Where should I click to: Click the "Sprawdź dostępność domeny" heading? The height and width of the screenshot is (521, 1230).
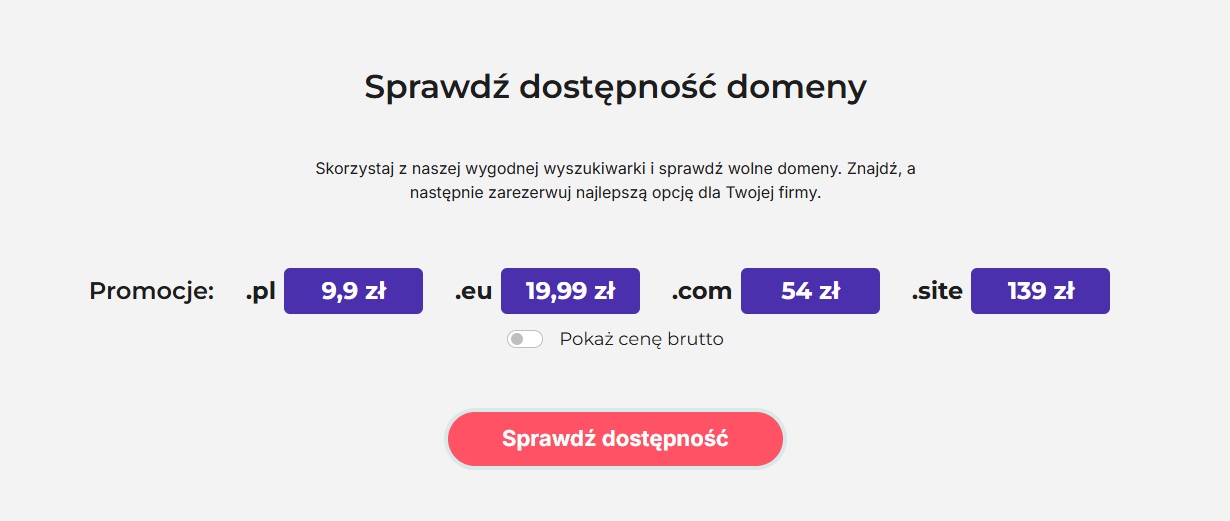[x=615, y=87]
